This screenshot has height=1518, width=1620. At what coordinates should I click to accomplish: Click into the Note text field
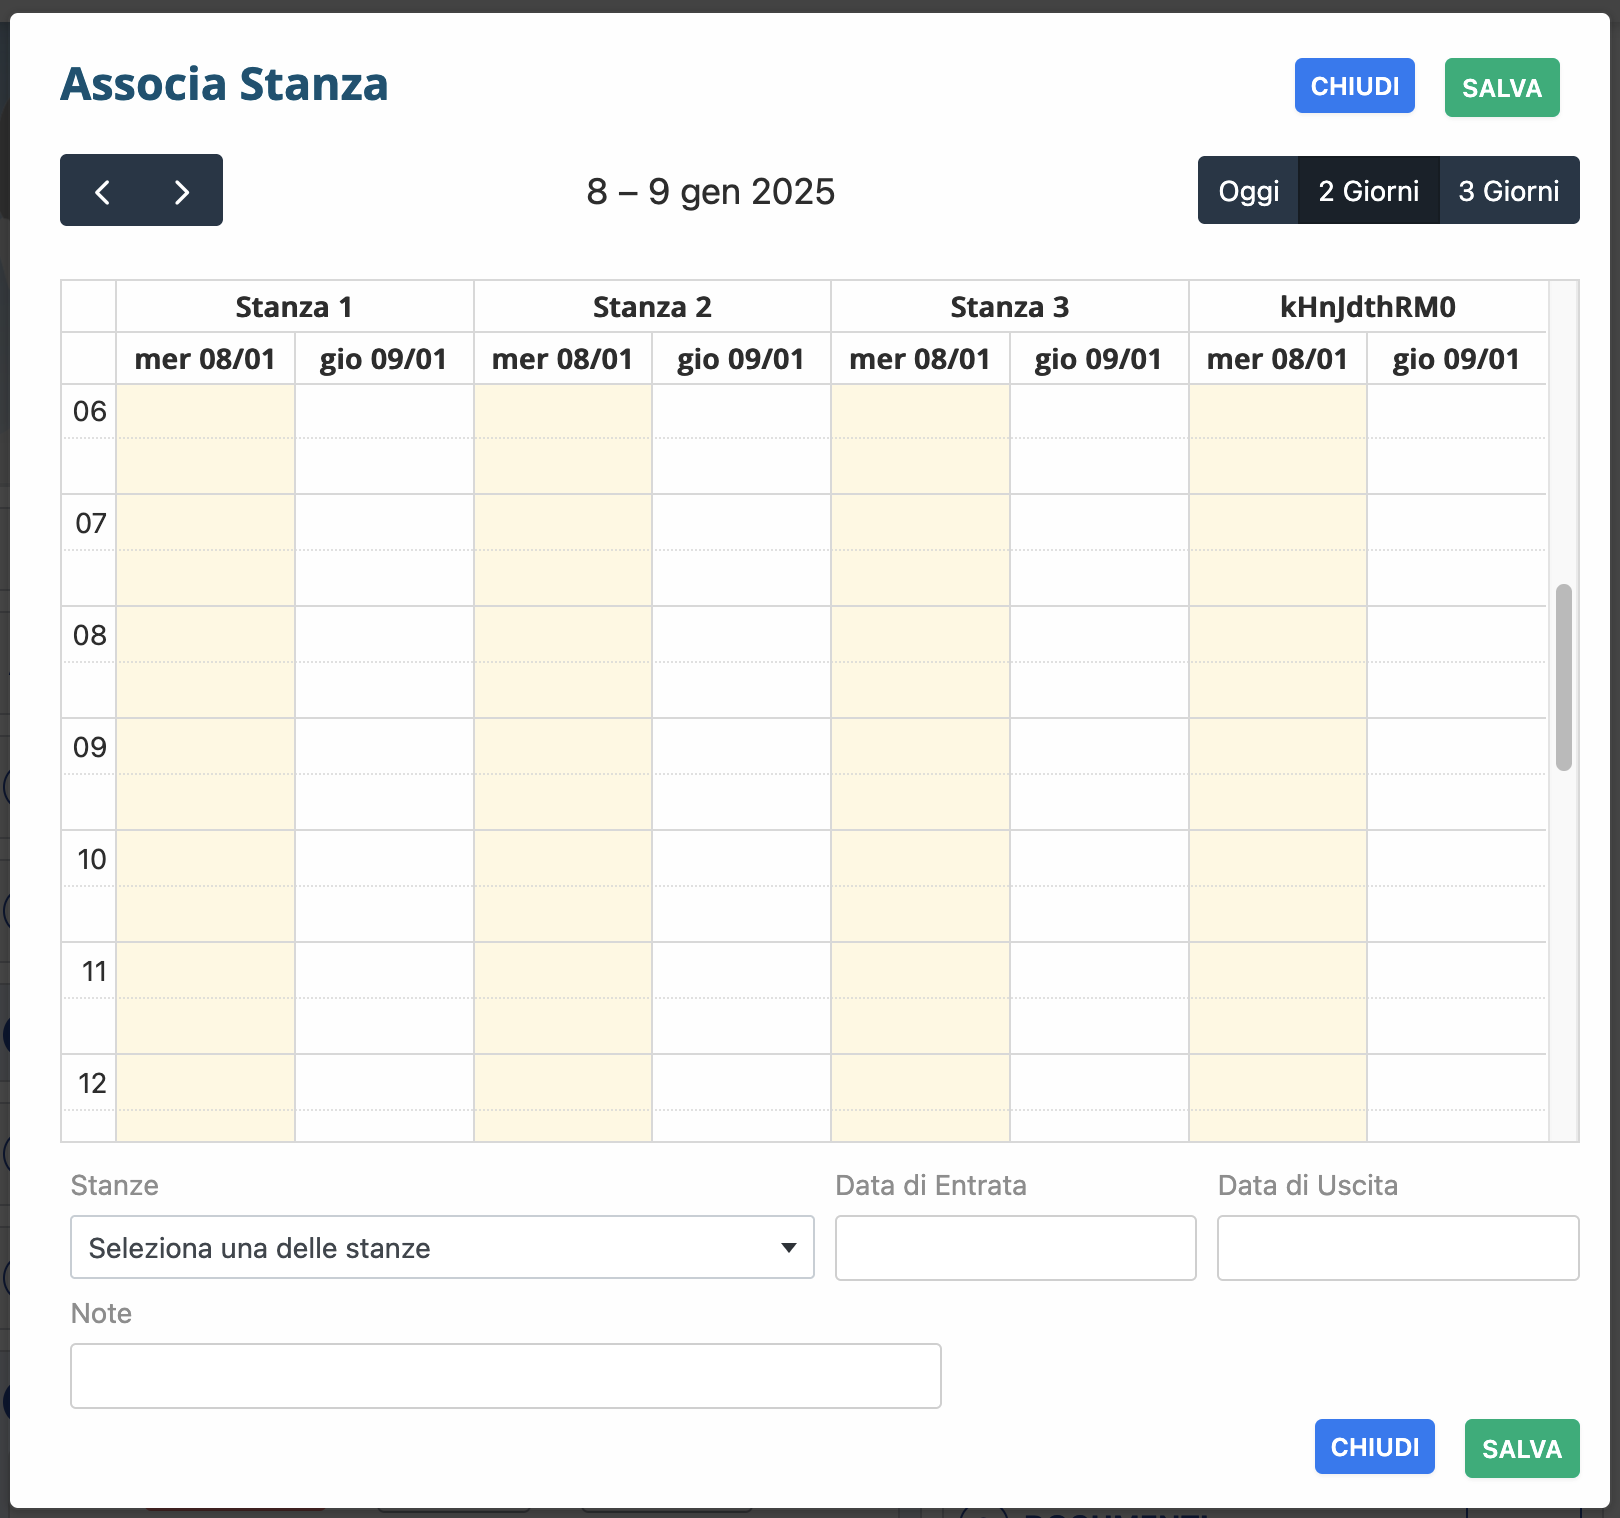[505, 1376]
